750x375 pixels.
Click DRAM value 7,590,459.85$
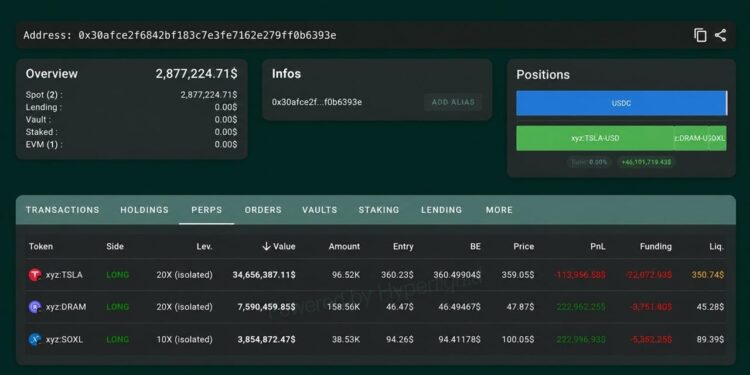[x=266, y=307]
